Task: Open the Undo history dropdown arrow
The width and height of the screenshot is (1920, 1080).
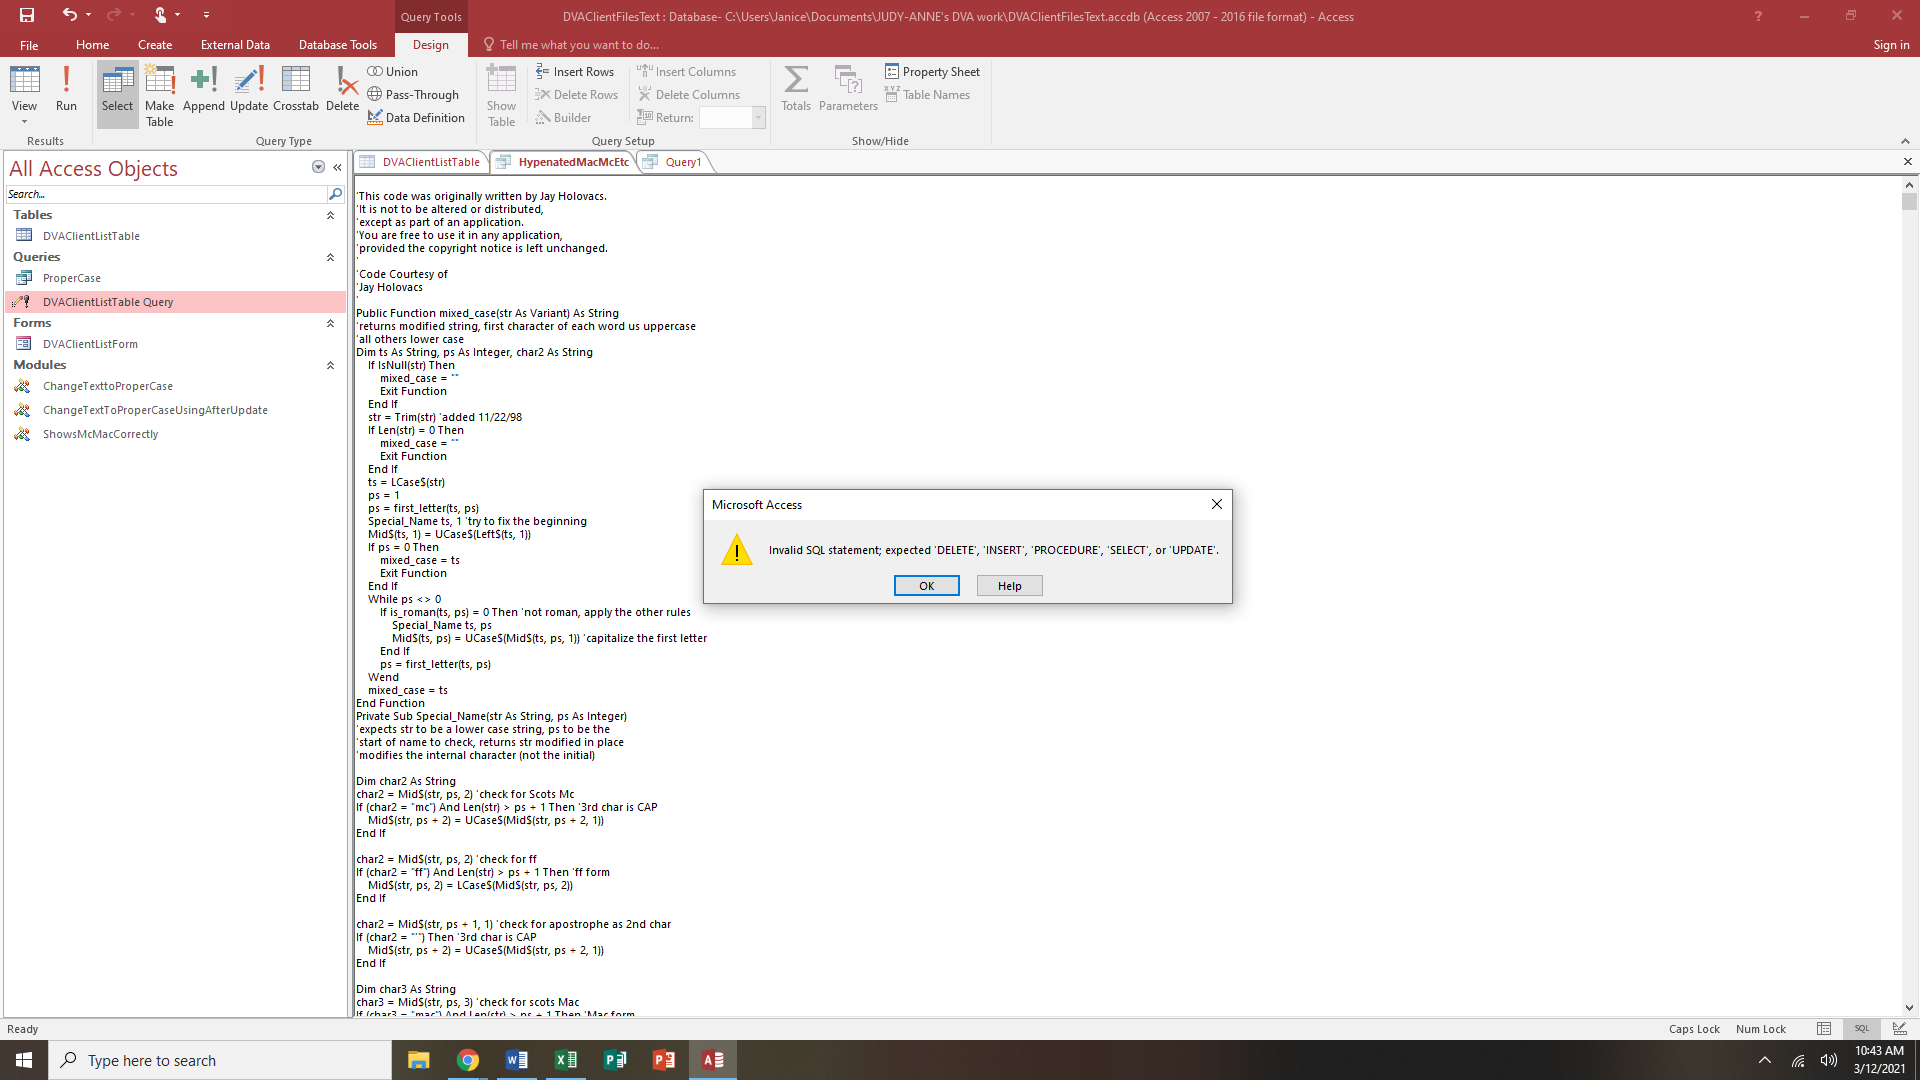Action: 89,15
